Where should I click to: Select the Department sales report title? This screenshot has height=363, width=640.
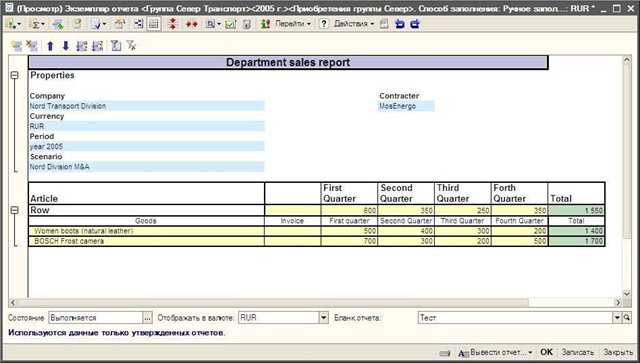(288, 62)
